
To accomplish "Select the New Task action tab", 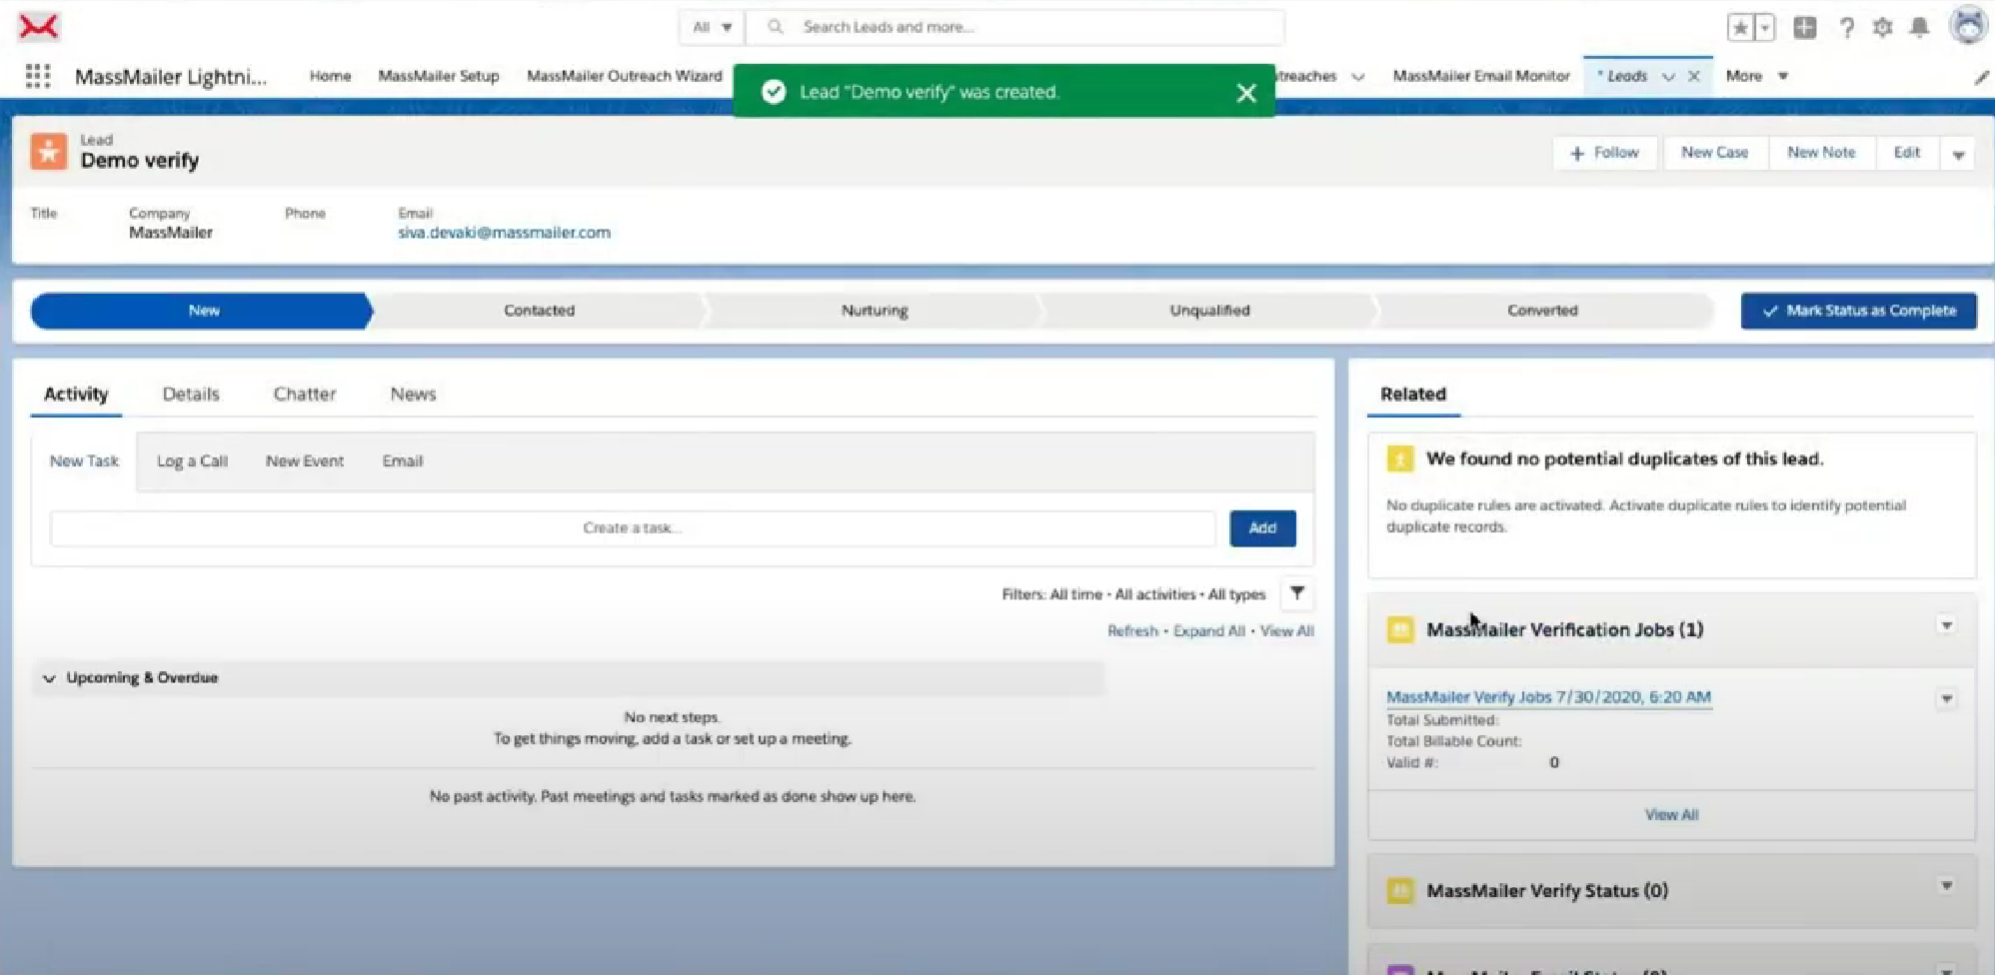I will click(84, 461).
